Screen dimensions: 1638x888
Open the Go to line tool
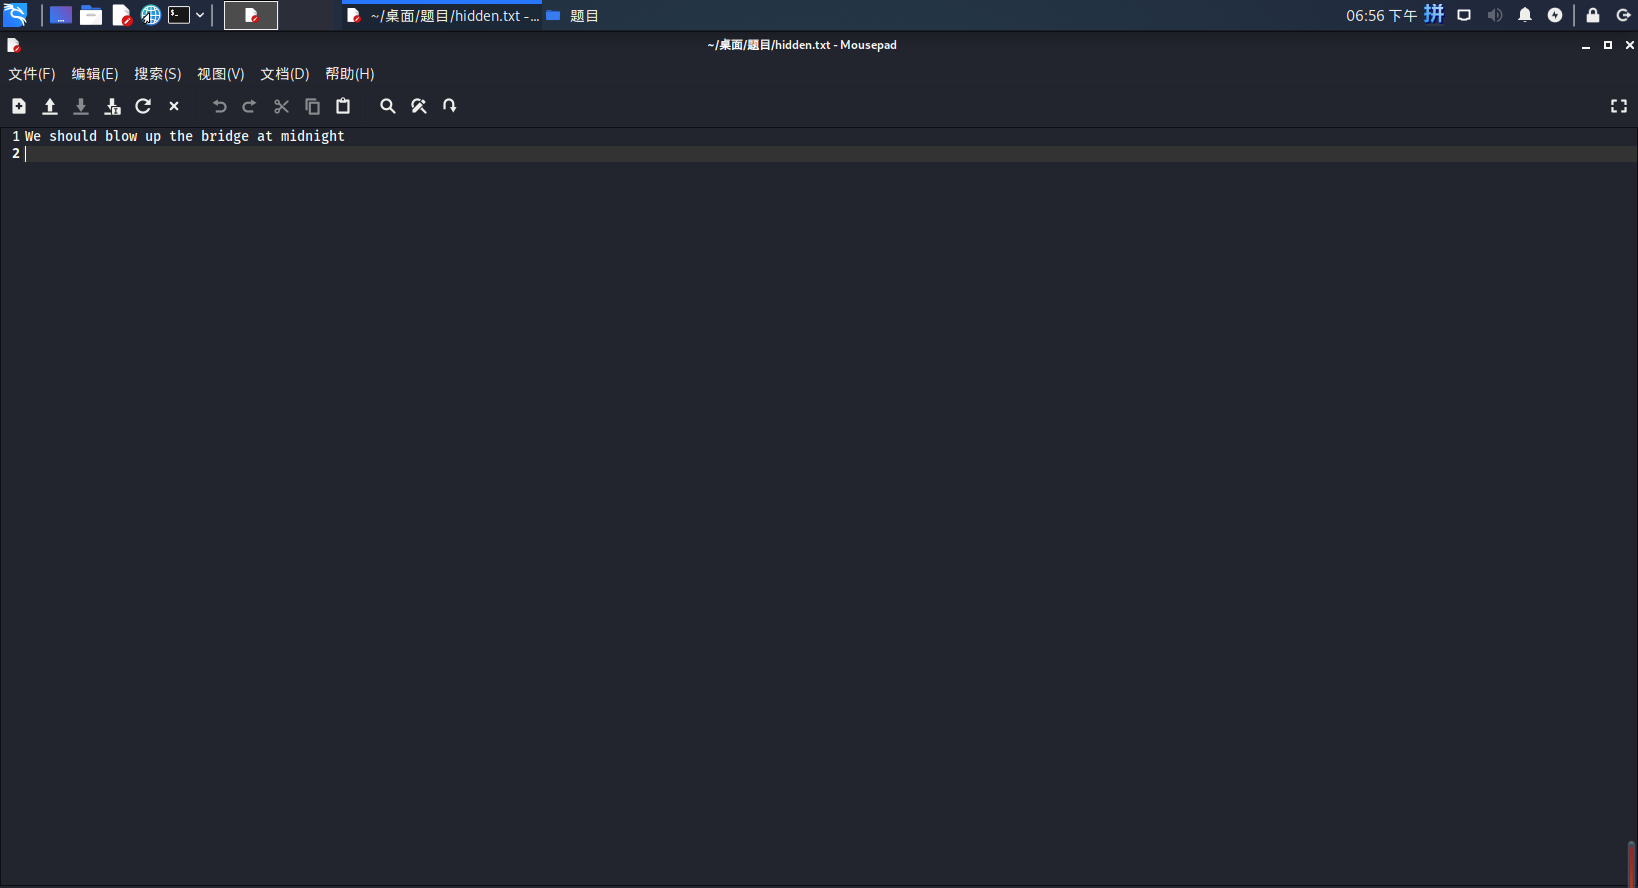point(450,106)
